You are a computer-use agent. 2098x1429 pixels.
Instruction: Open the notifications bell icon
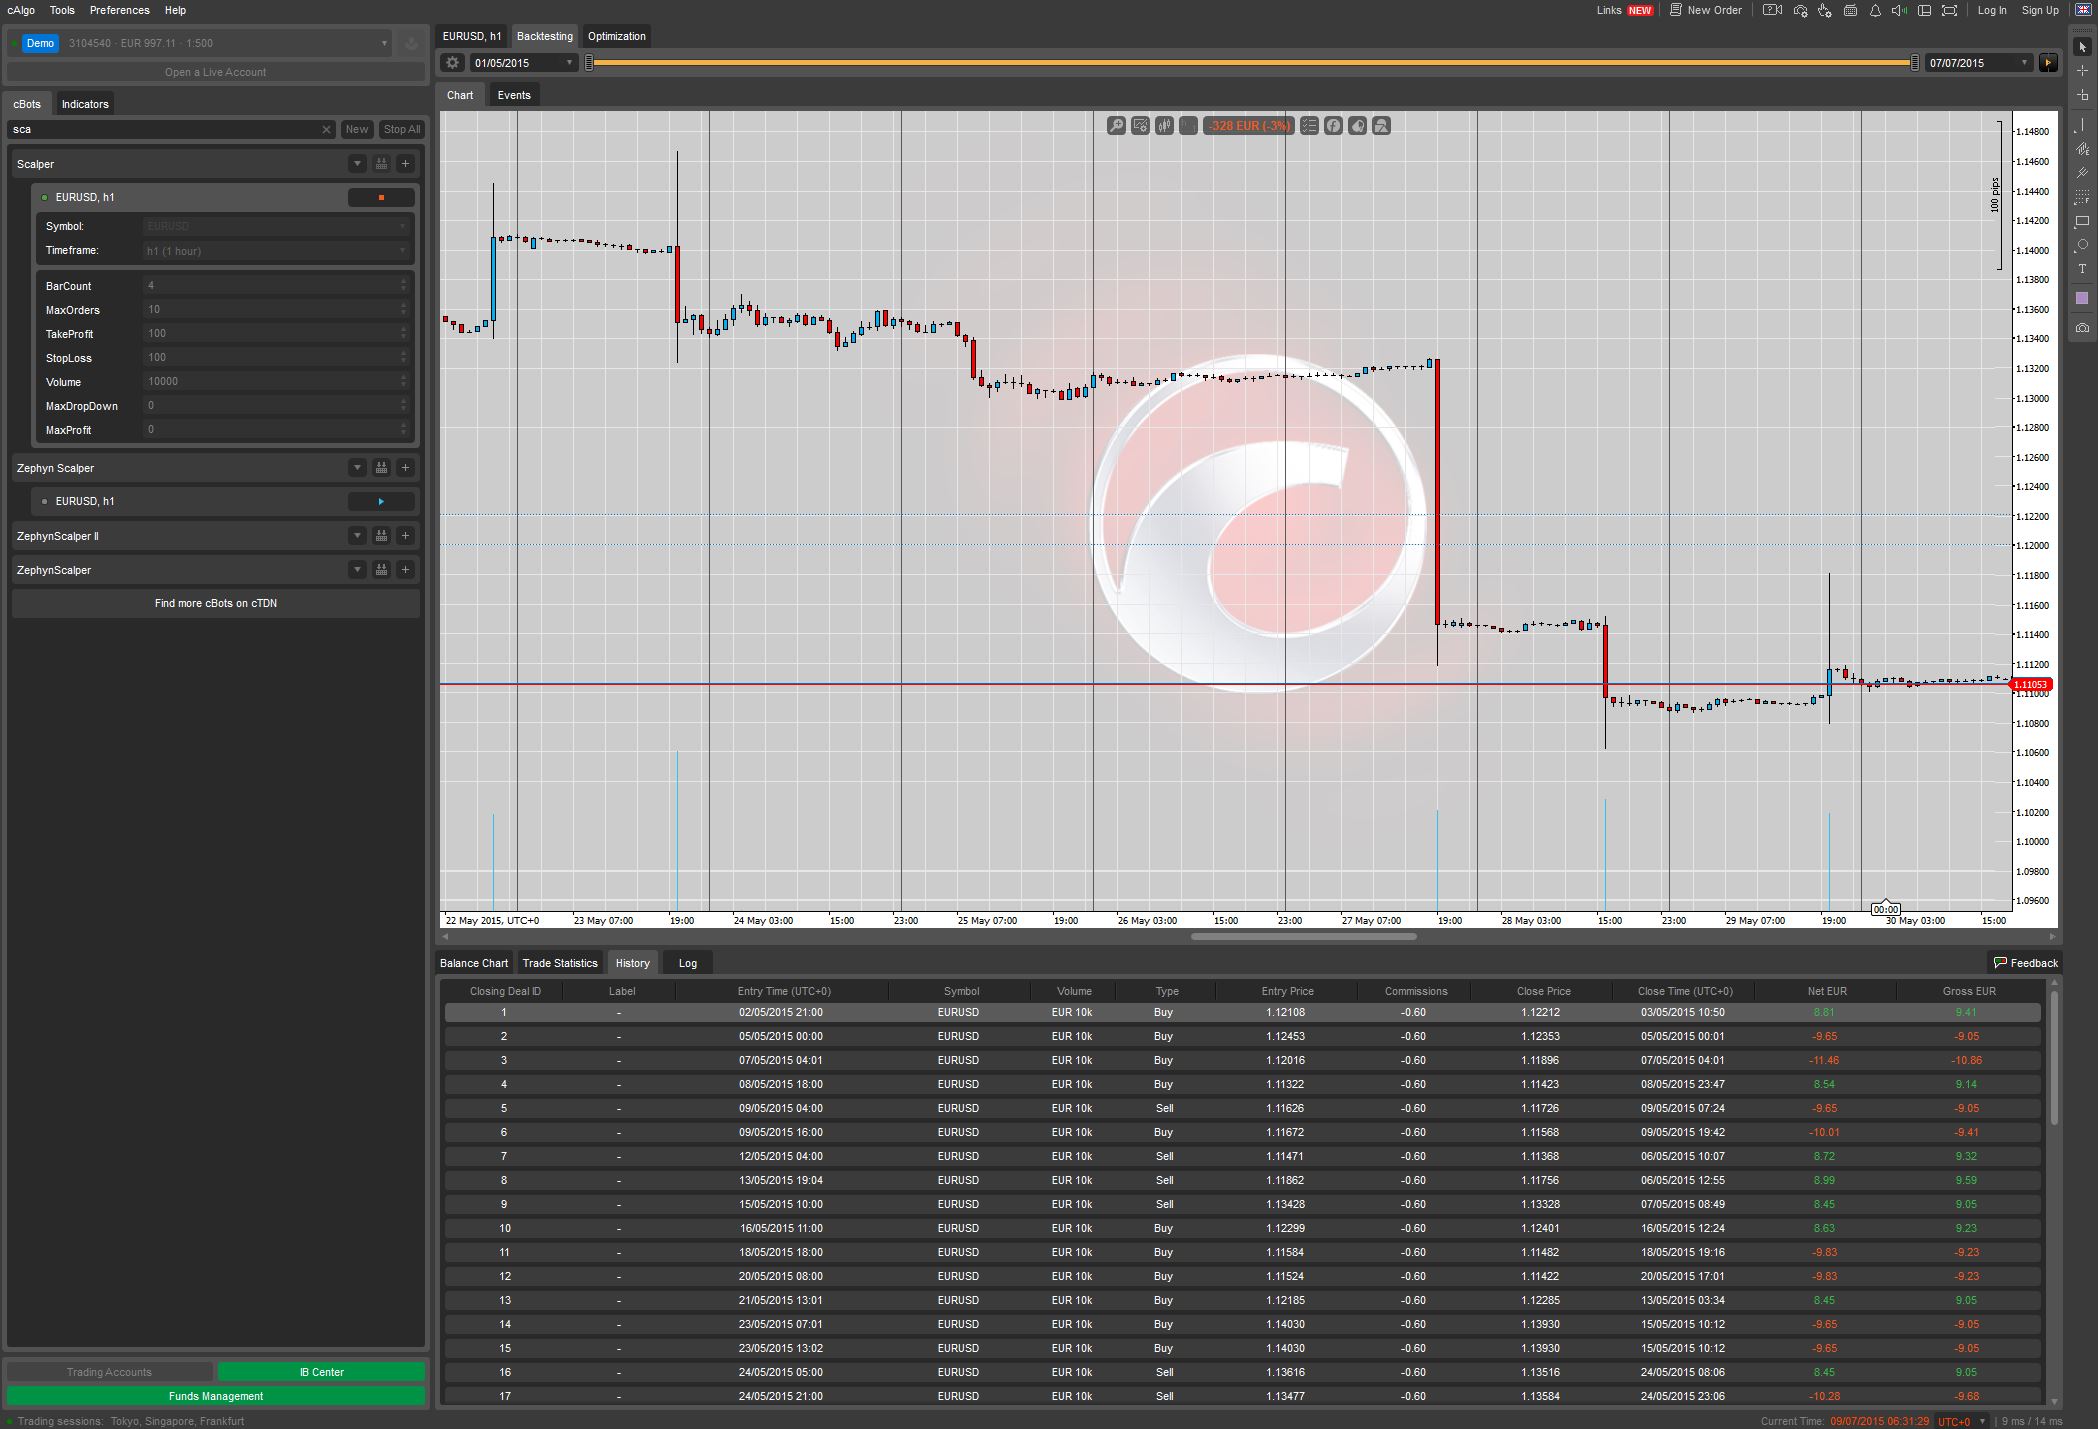pos(1875,10)
